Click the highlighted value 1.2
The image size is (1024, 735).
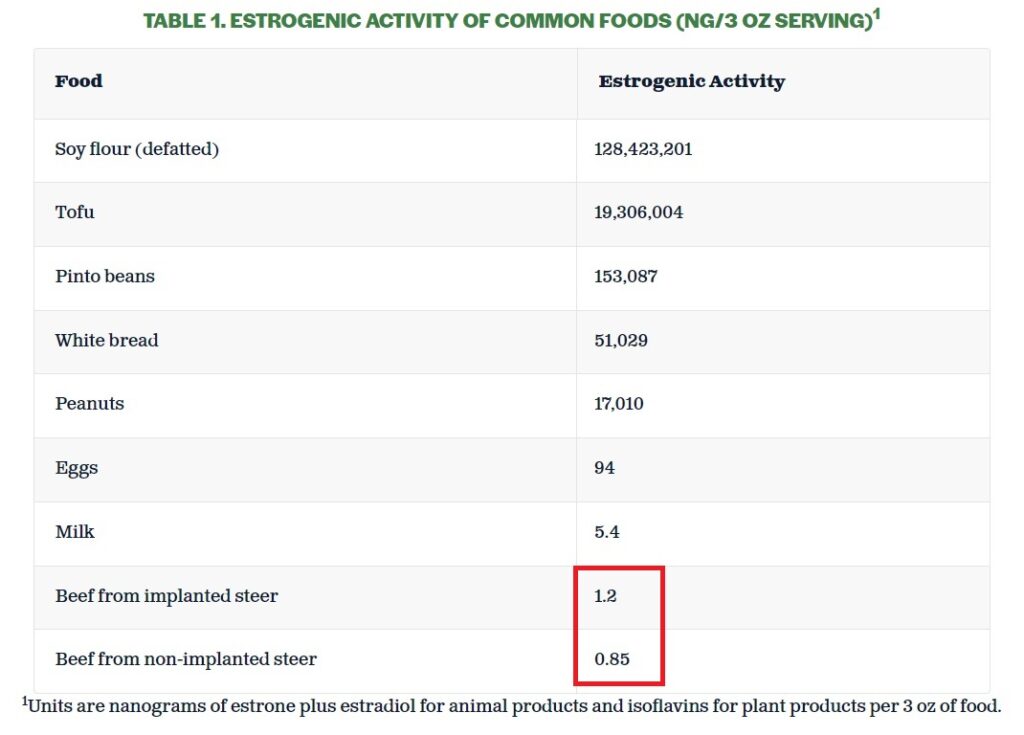coord(606,596)
